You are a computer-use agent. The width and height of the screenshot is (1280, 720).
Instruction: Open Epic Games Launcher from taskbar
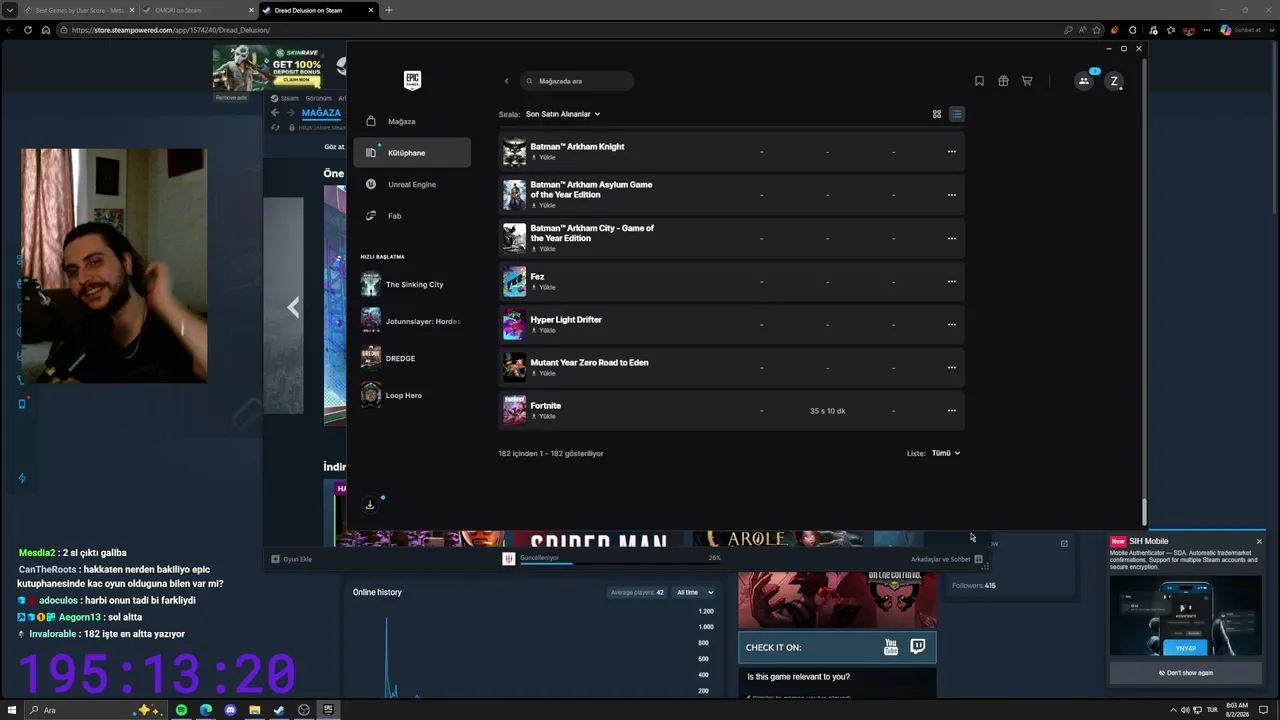point(328,710)
